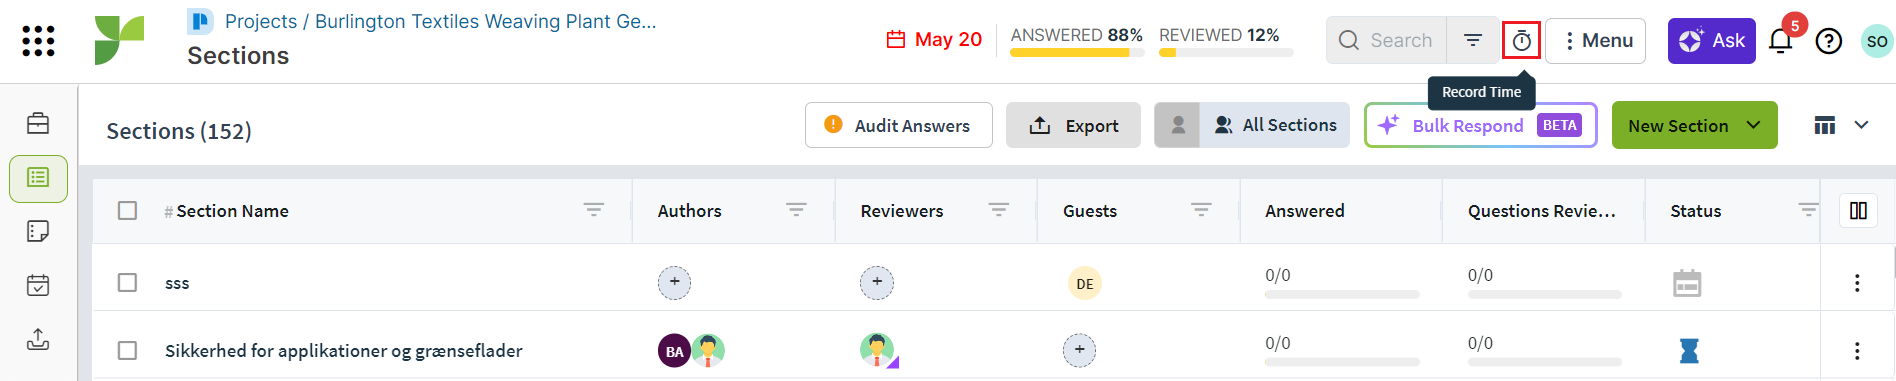Open the help question mark icon

pyautogui.click(x=1829, y=41)
